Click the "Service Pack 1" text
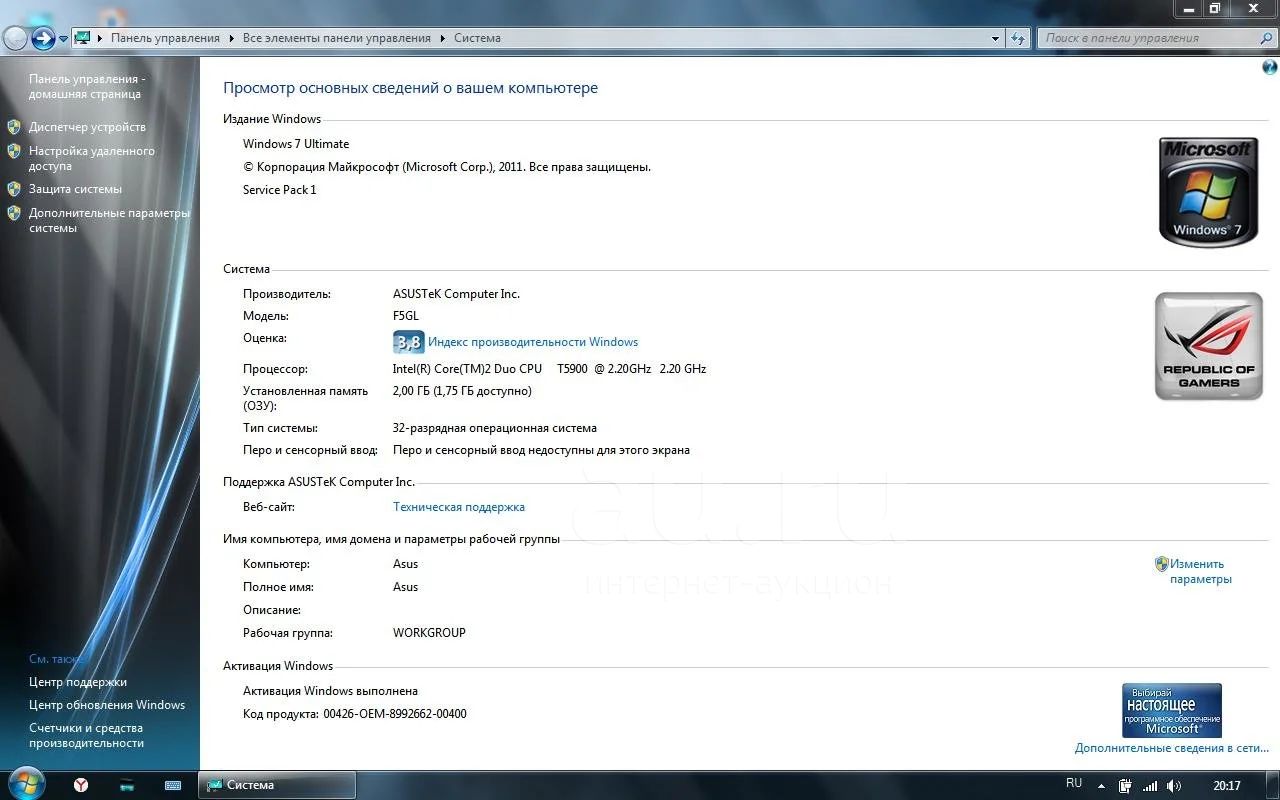The height and width of the screenshot is (800, 1280). [280, 190]
